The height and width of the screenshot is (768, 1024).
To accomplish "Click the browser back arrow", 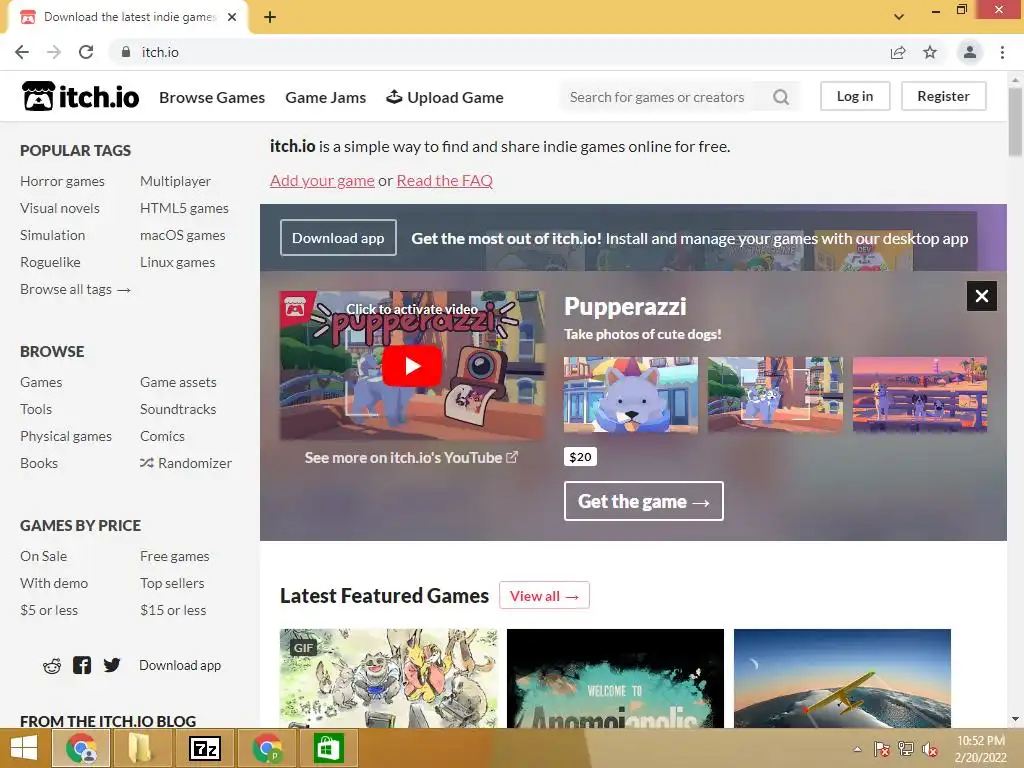I will 22,52.
